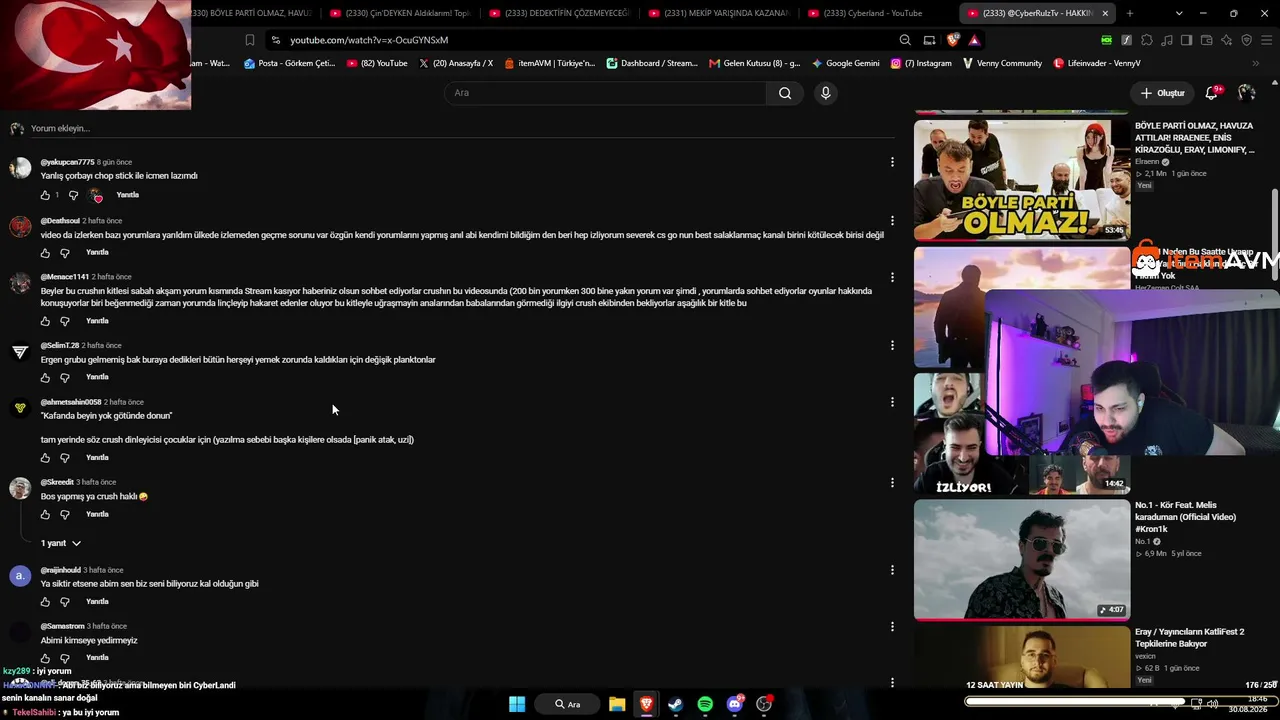Viewport: 1280px width, 720px height.
Task: Open Brave Shields lion icon in address bar
Action: pyautogui.click(x=953, y=40)
